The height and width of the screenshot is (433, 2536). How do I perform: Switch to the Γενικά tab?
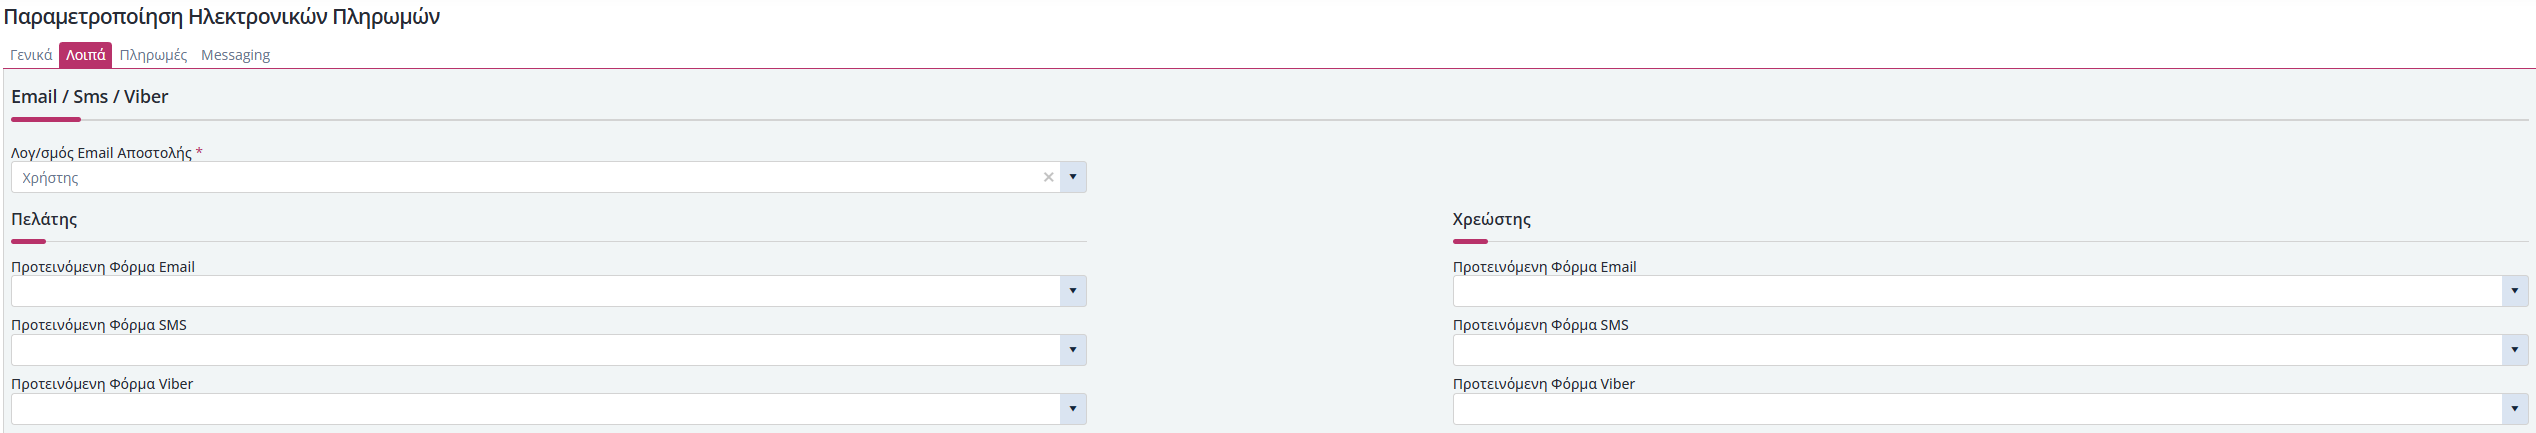[31, 55]
